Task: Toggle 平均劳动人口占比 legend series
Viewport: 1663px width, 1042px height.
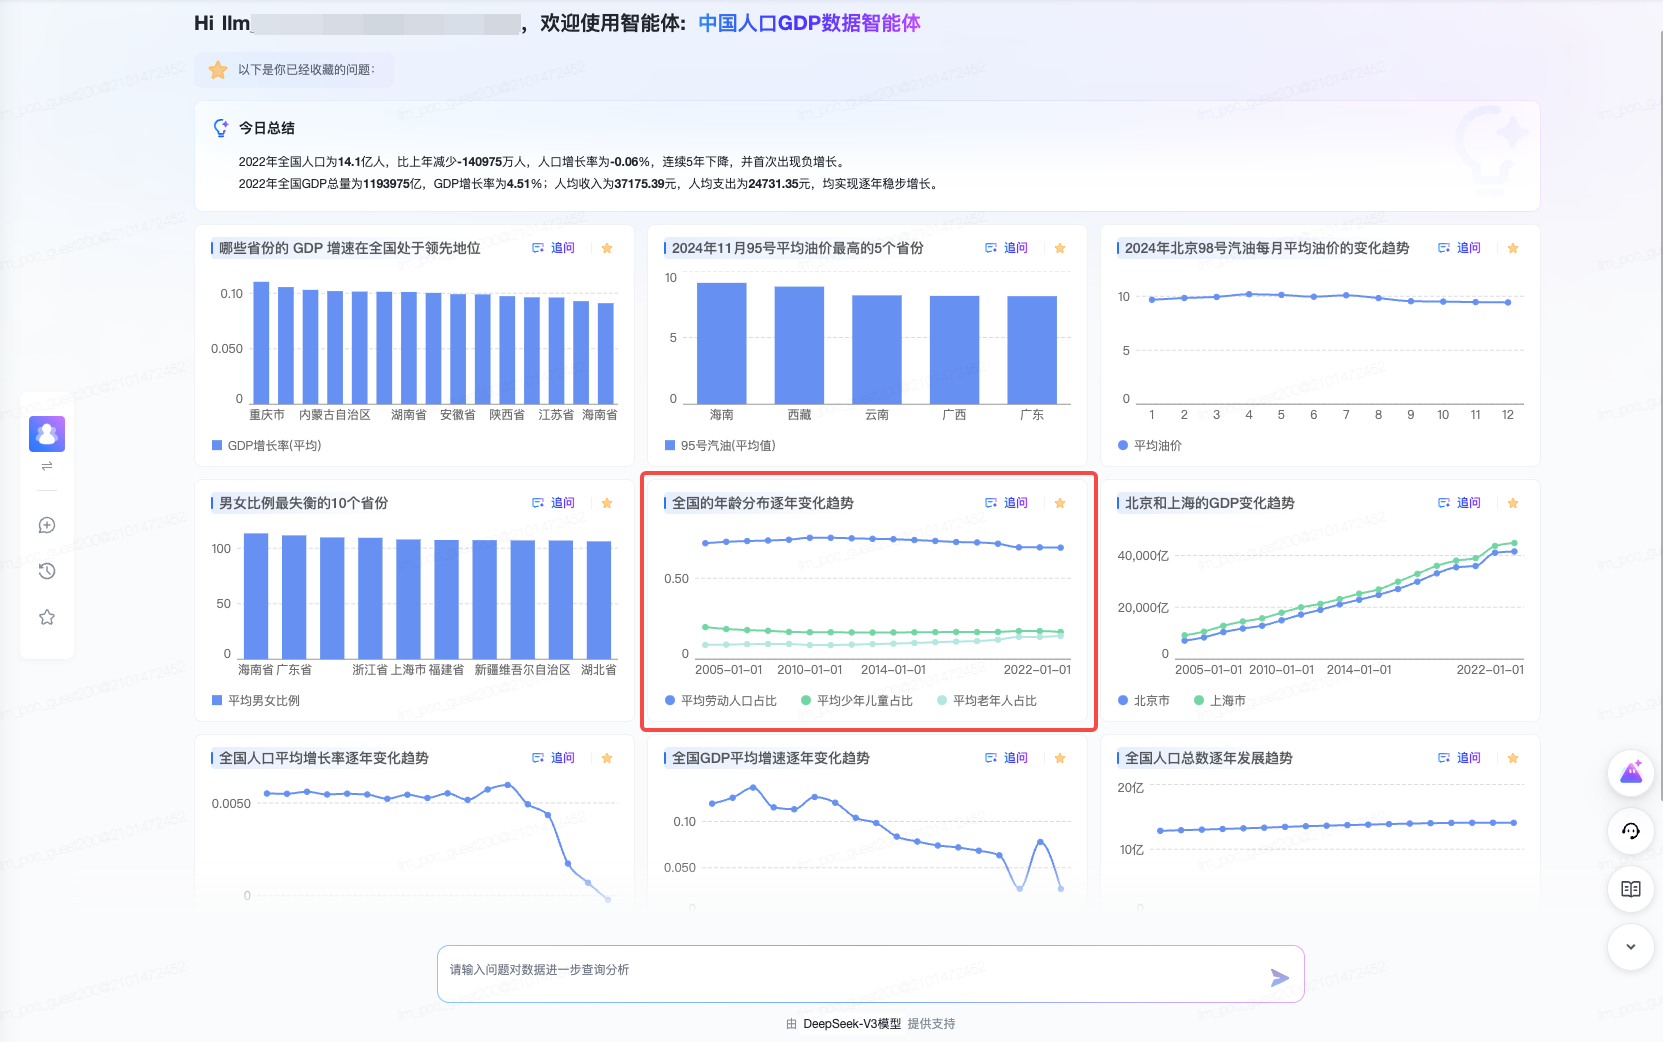Action: 721,700
